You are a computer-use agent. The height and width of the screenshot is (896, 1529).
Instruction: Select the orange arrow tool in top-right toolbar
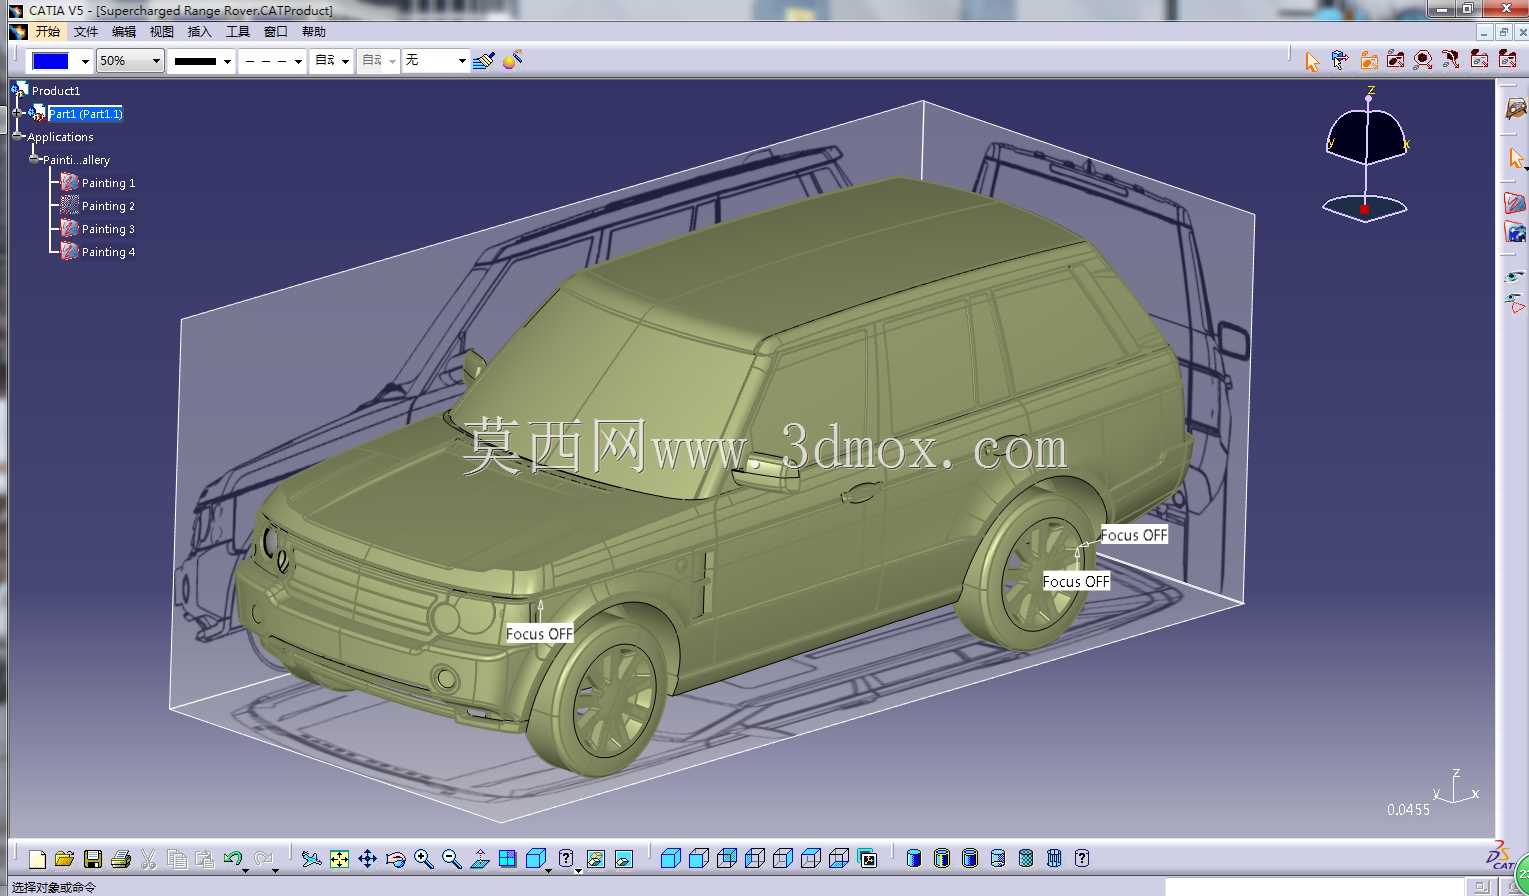tap(1312, 61)
